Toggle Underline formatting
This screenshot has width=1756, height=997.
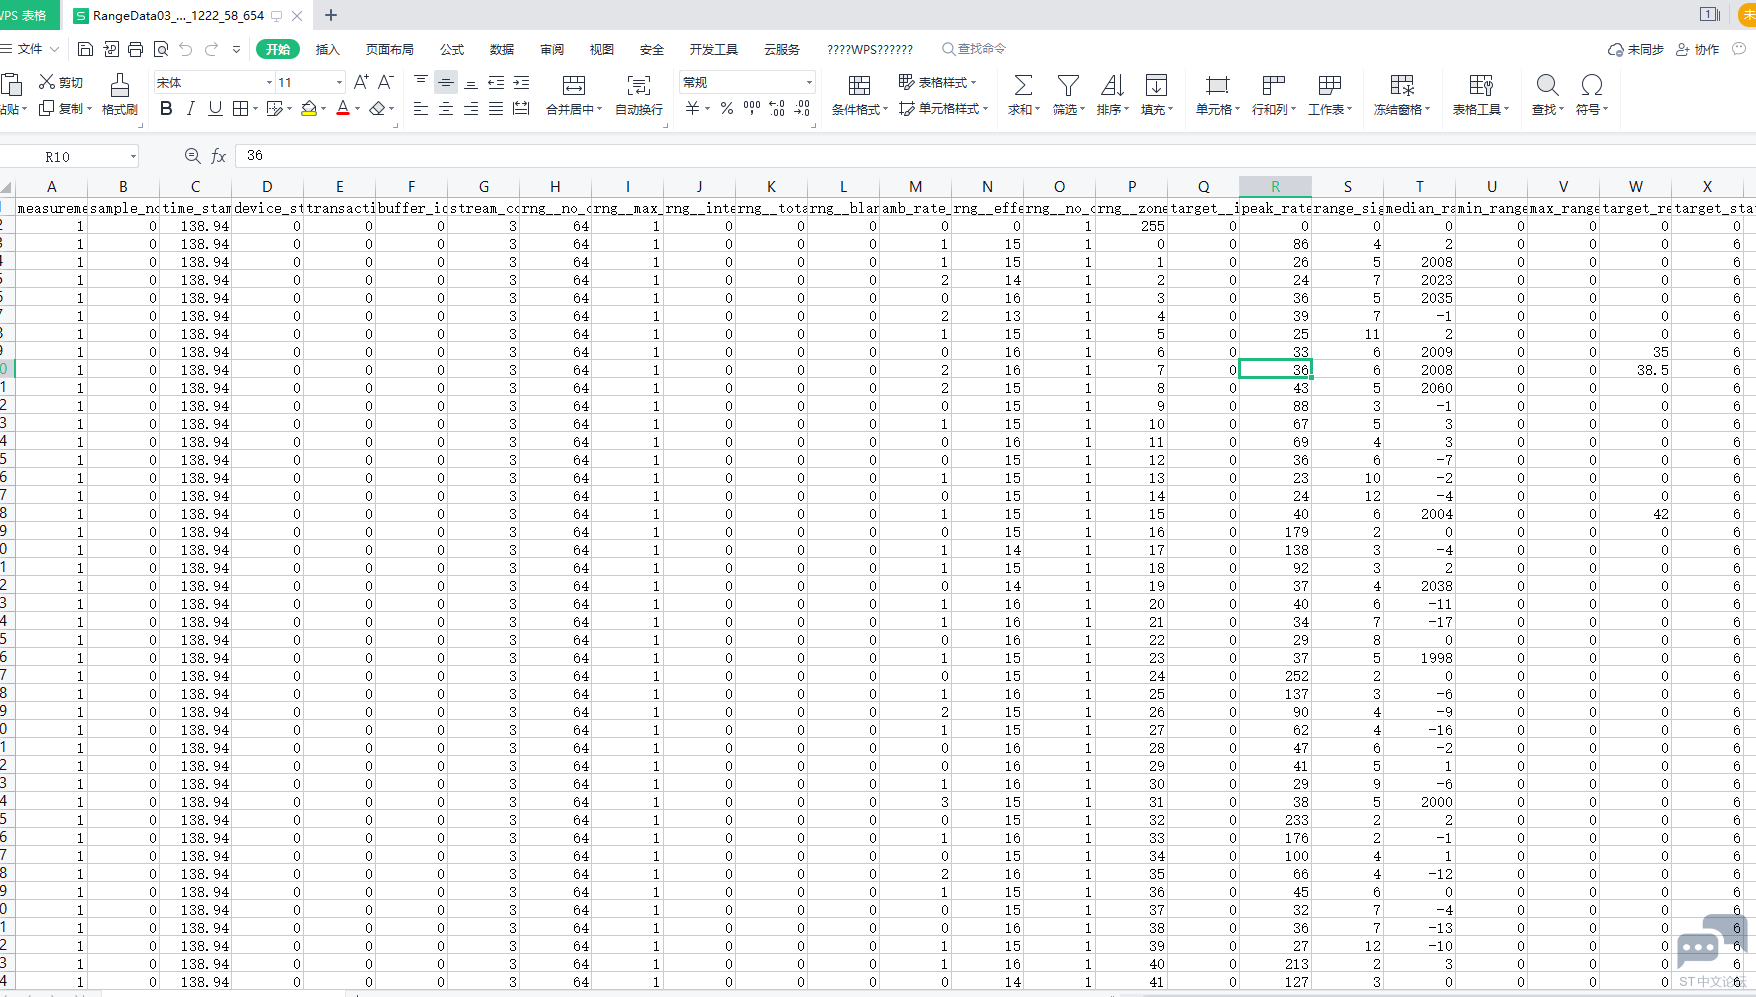click(215, 108)
